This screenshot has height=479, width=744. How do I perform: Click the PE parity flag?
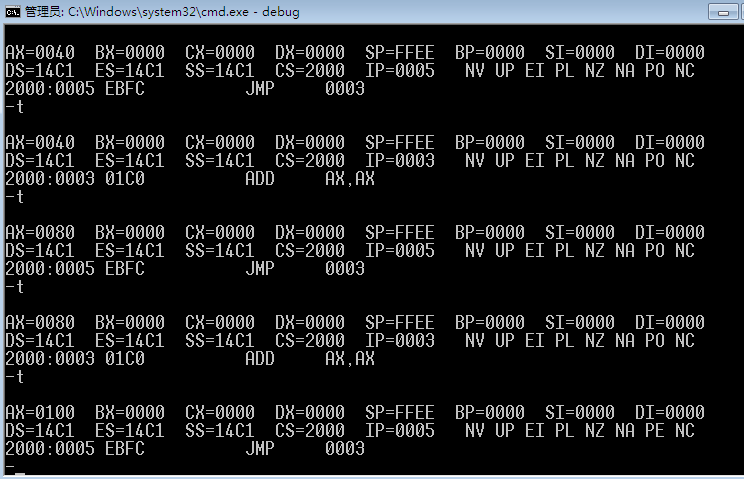[x=654, y=430]
